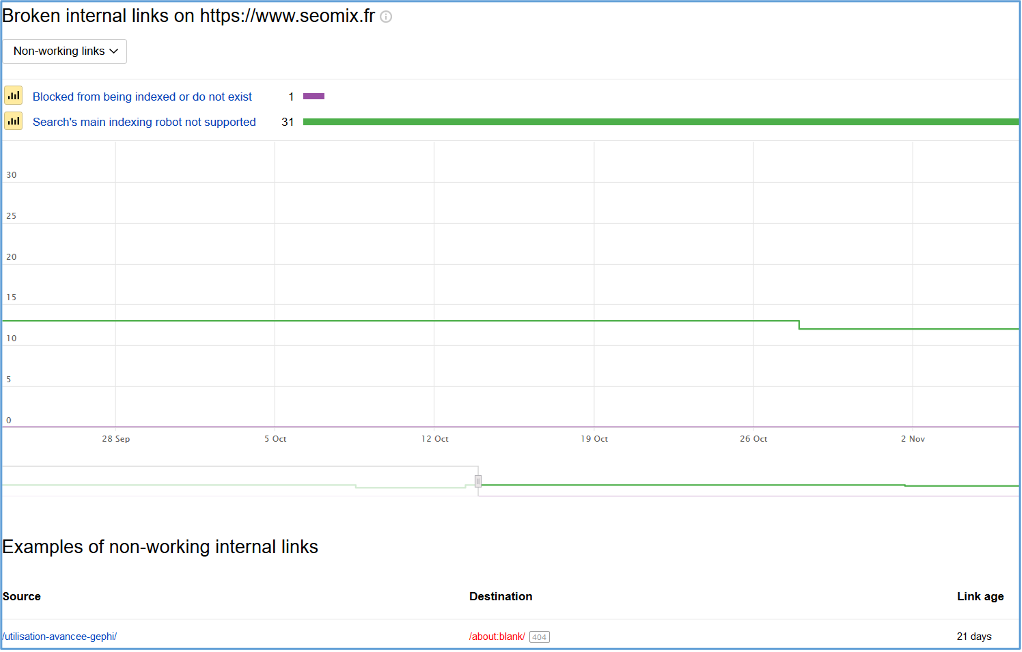1022x652 pixels.
Task: Click the 28 Sep date label on the axis
Action: point(116,439)
